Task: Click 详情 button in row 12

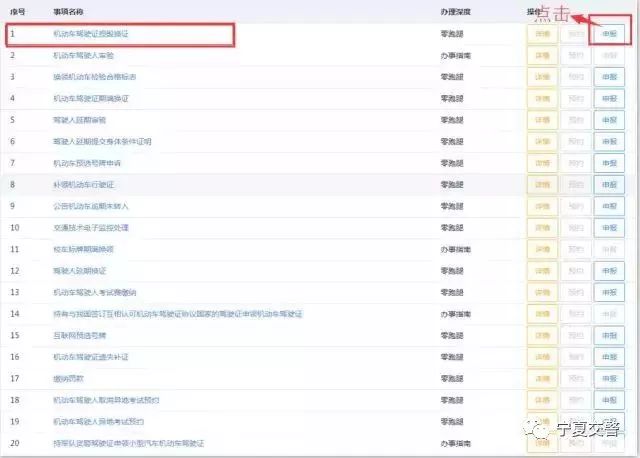Action: tap(542, 271)
